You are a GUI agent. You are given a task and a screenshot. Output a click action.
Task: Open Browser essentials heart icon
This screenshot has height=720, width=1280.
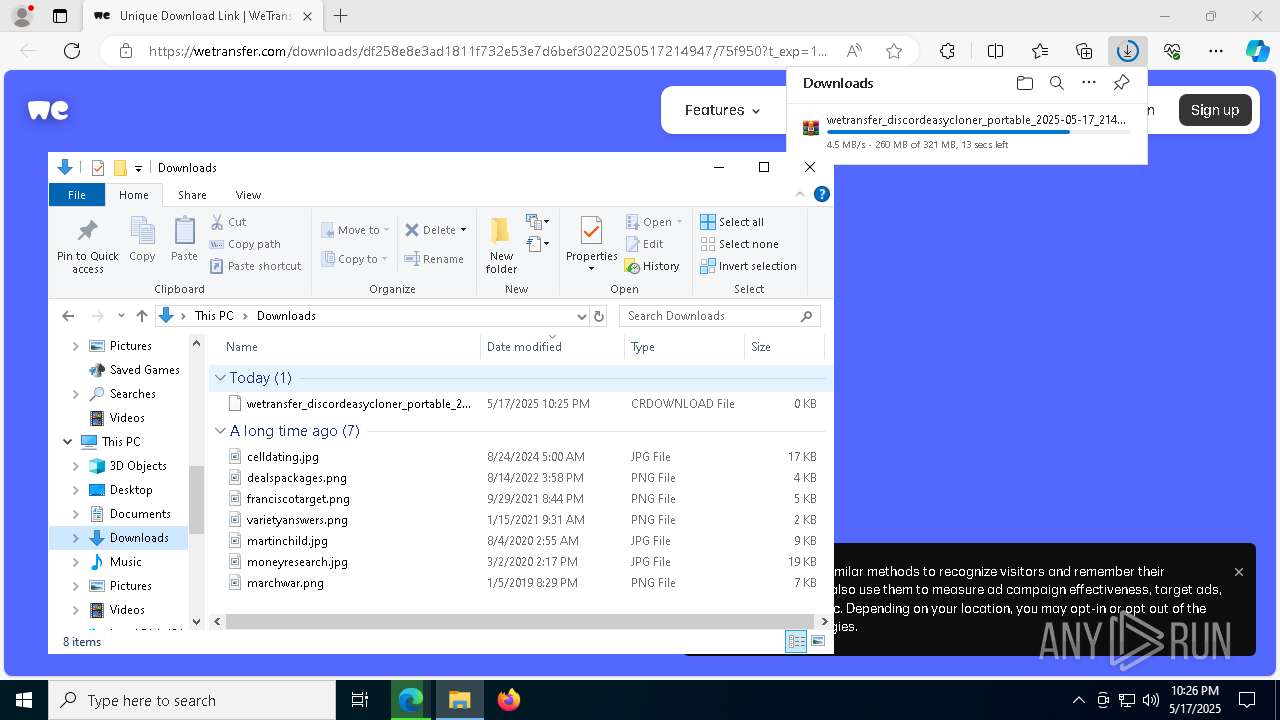pos(1172,51)
